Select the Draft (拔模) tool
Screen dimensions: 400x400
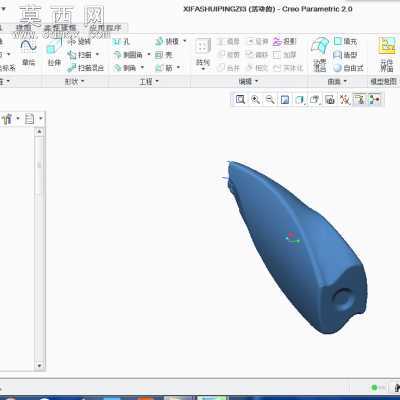[167, 41]
